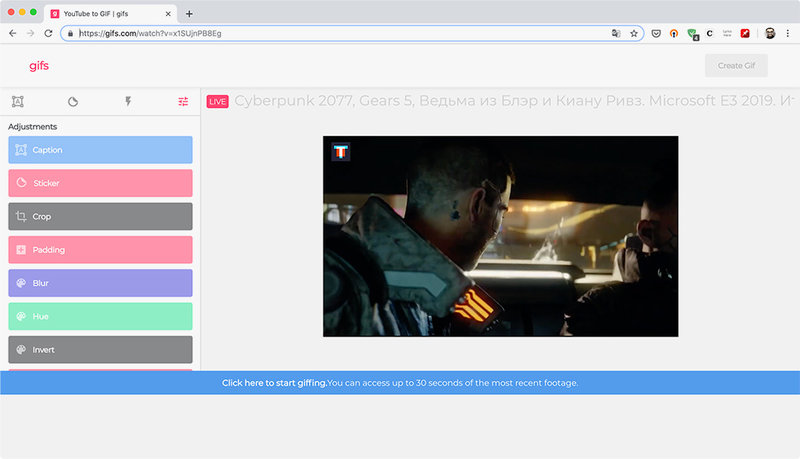Click the browser forward arrow
The width and height of the screenshot is (800, 459).
tap(31, 33)
